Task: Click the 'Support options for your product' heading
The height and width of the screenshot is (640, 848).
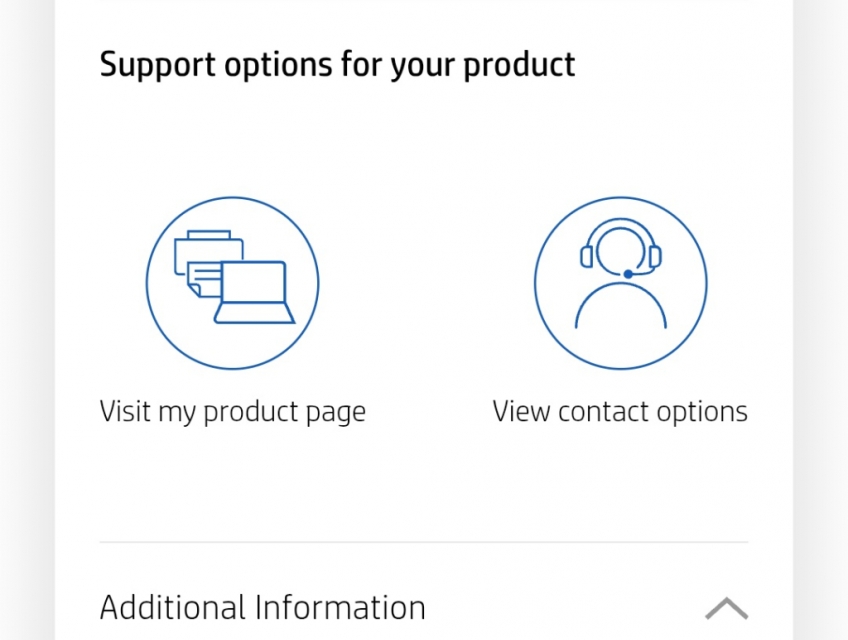Action: click(337, 65)
